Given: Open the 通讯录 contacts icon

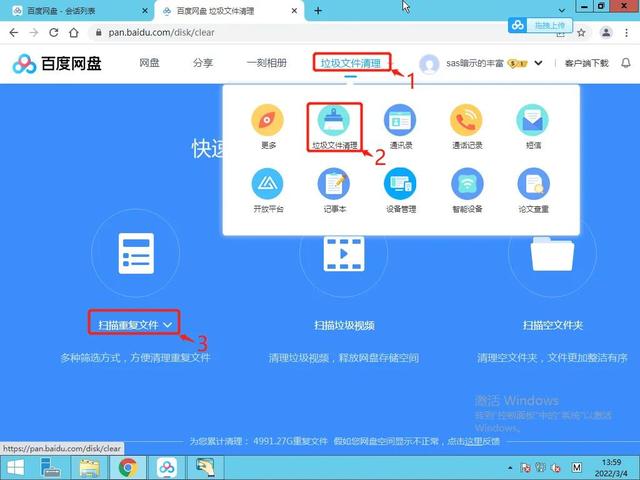Looking at the screenshot, I should (400, 120).
